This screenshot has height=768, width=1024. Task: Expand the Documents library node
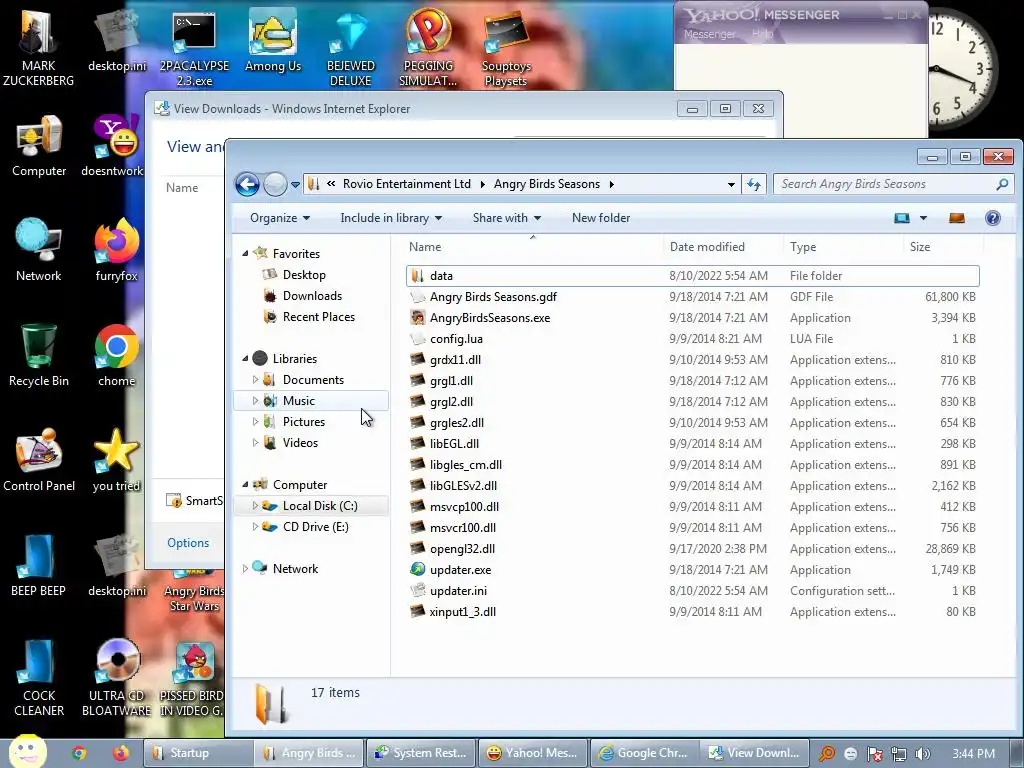coord(255,379)
